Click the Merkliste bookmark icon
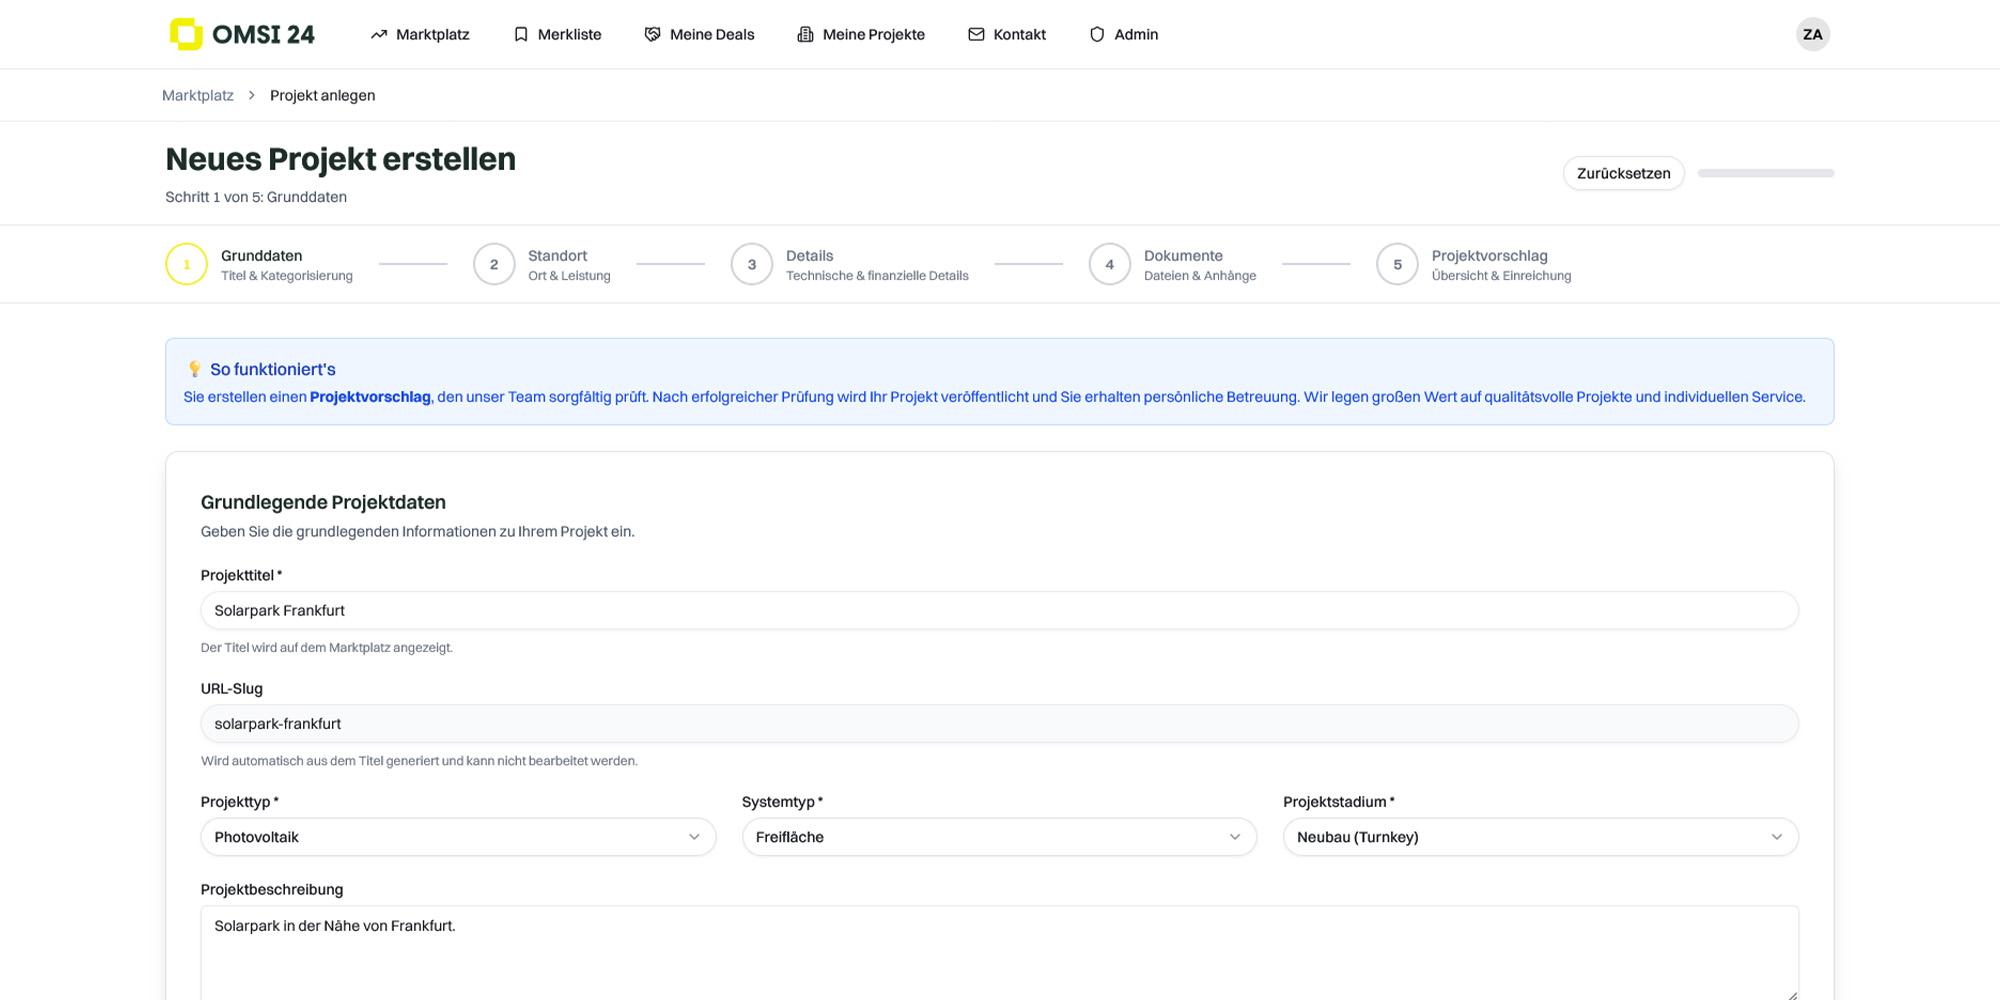Viewport: 2000px width, 1000px height. coord(521,35)
